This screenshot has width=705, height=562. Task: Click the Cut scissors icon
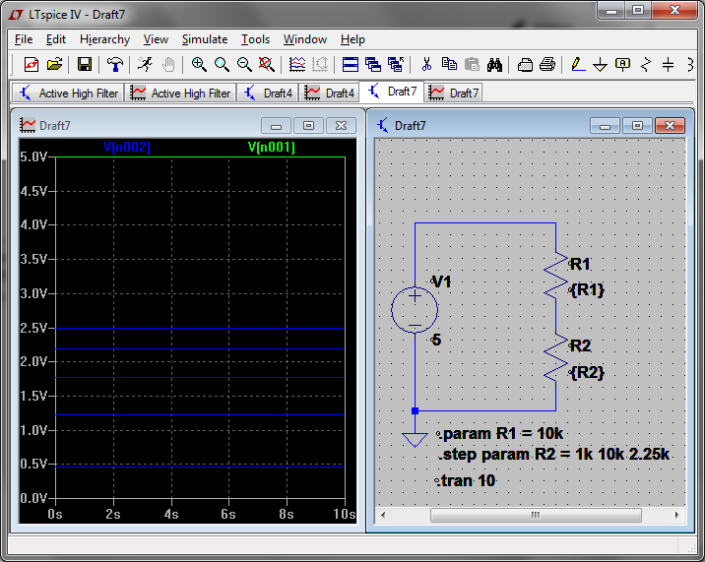(427, 65)
